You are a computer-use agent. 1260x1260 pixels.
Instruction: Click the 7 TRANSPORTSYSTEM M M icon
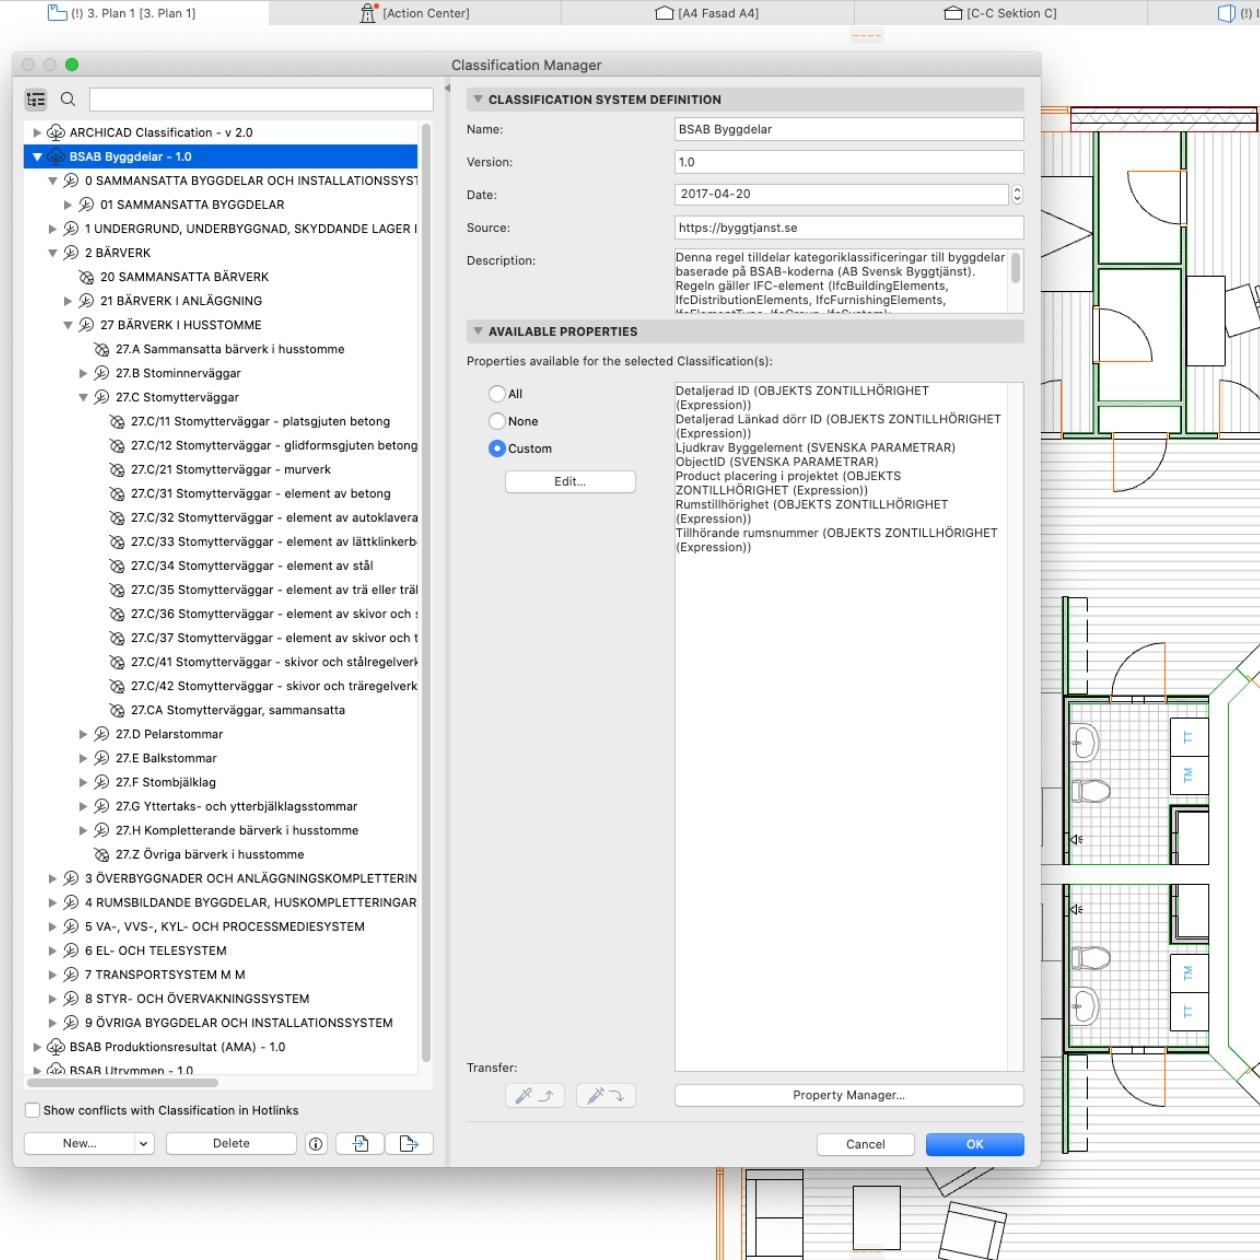71,975
